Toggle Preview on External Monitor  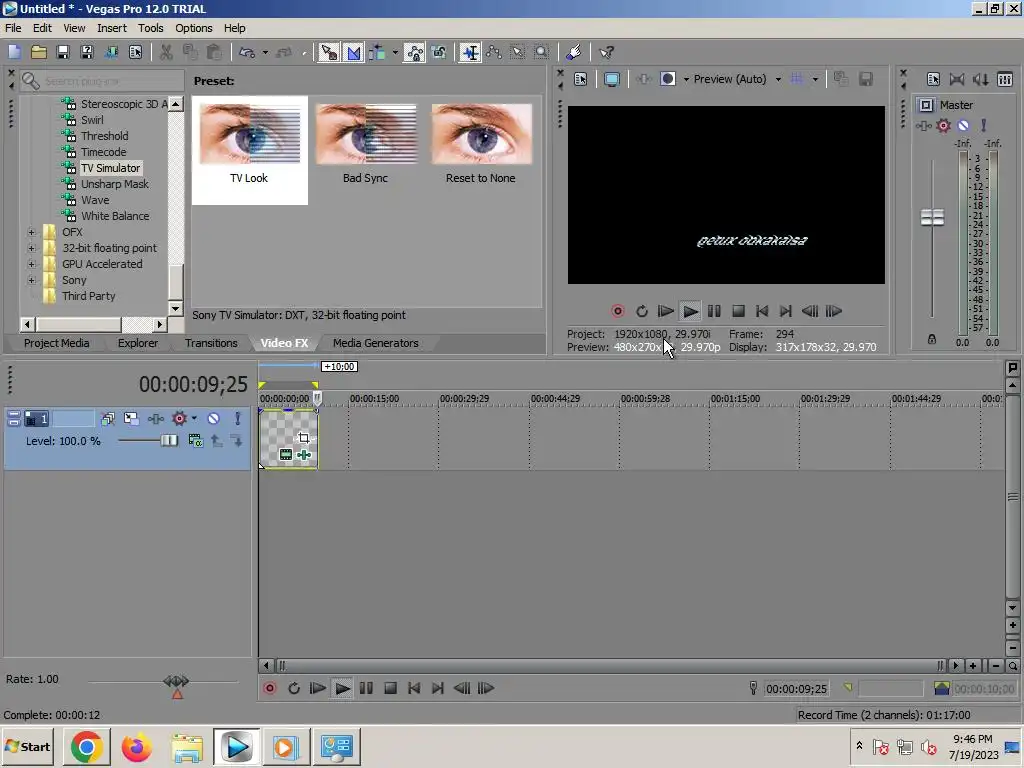coord(611,79)
